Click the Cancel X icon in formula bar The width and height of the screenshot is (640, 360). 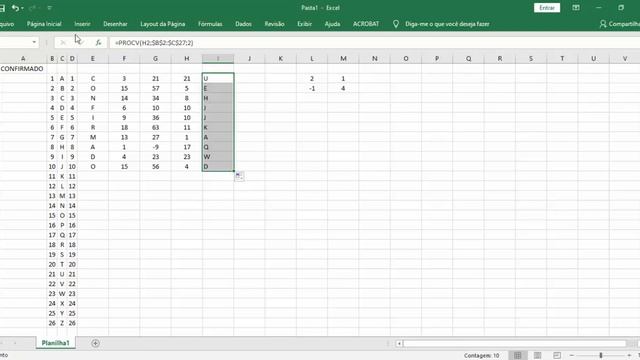(x=62, y=42)
